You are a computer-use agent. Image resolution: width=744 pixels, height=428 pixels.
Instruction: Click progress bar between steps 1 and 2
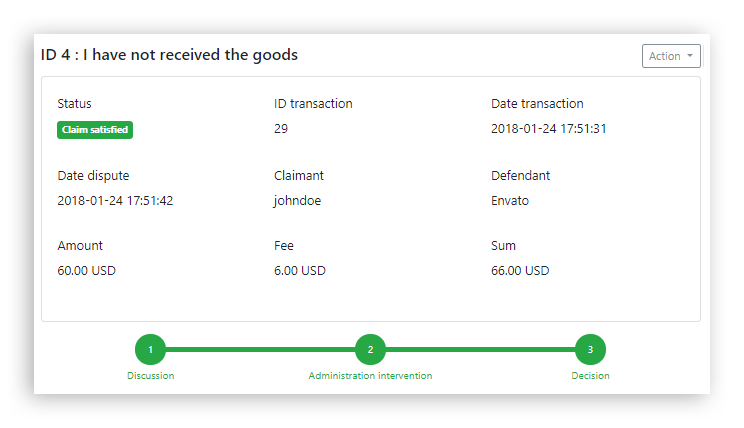(x=260, y=349)
